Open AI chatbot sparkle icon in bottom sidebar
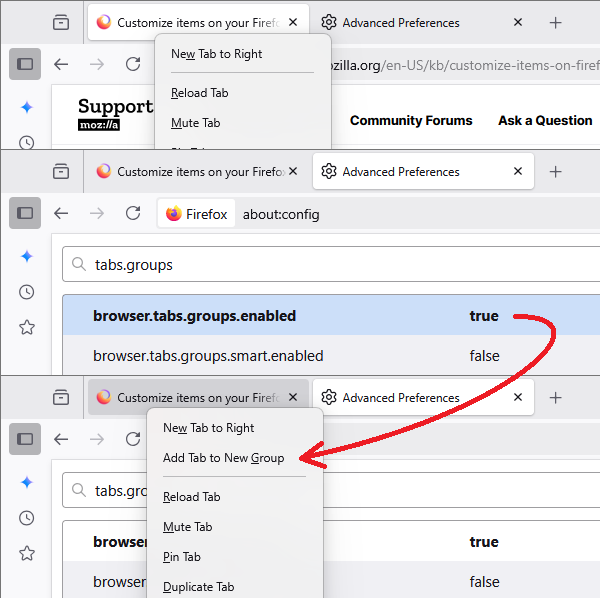600x598 pixels. point(27,482)
